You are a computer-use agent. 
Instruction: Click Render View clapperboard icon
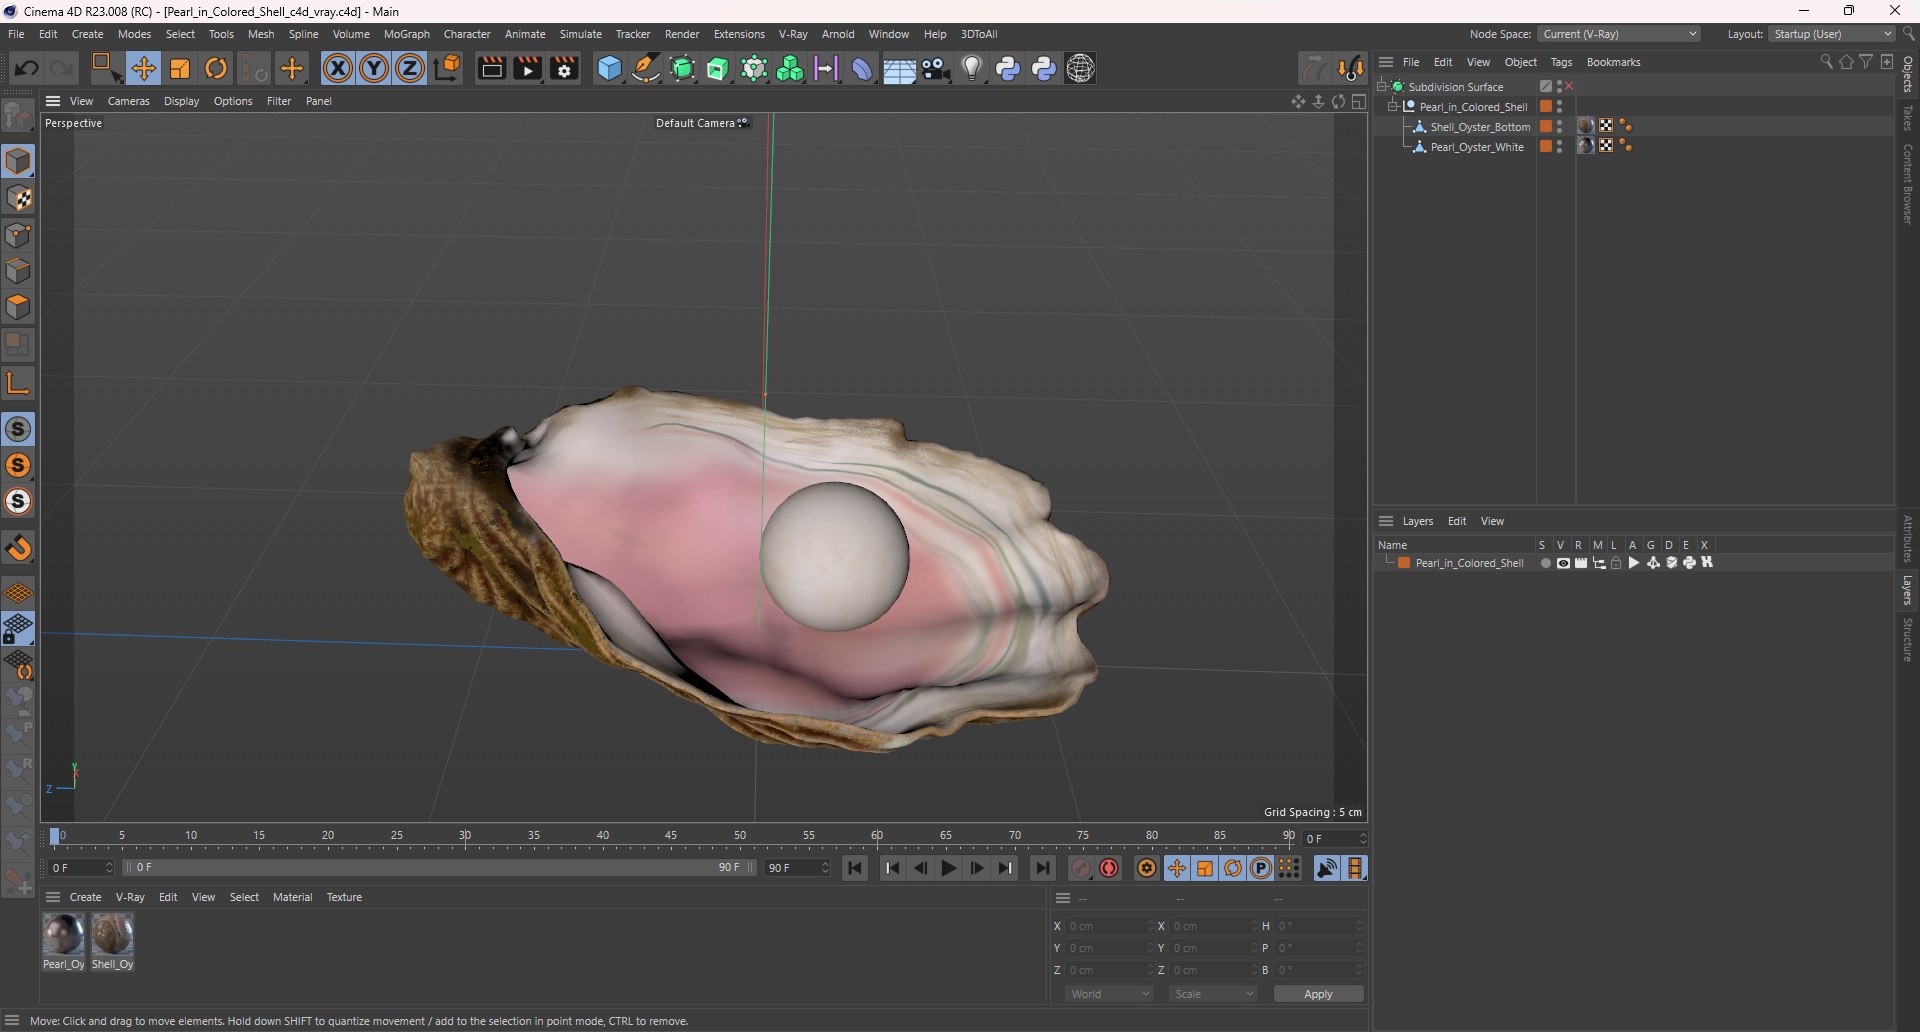[491, 68]
